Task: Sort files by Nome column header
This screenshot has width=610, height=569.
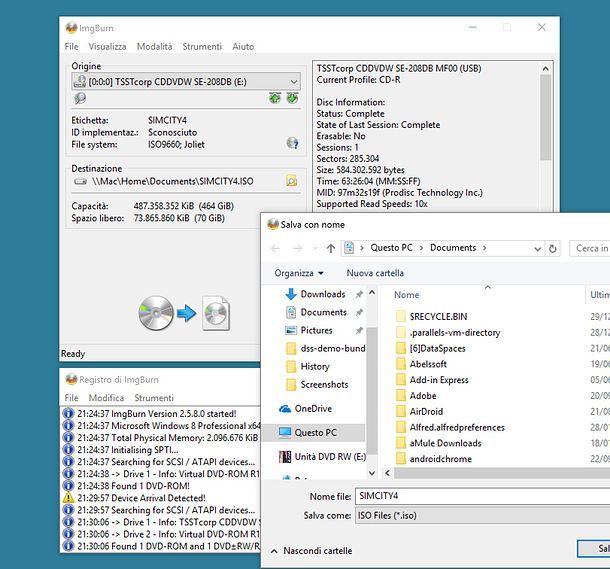Action: click(407, 295)
